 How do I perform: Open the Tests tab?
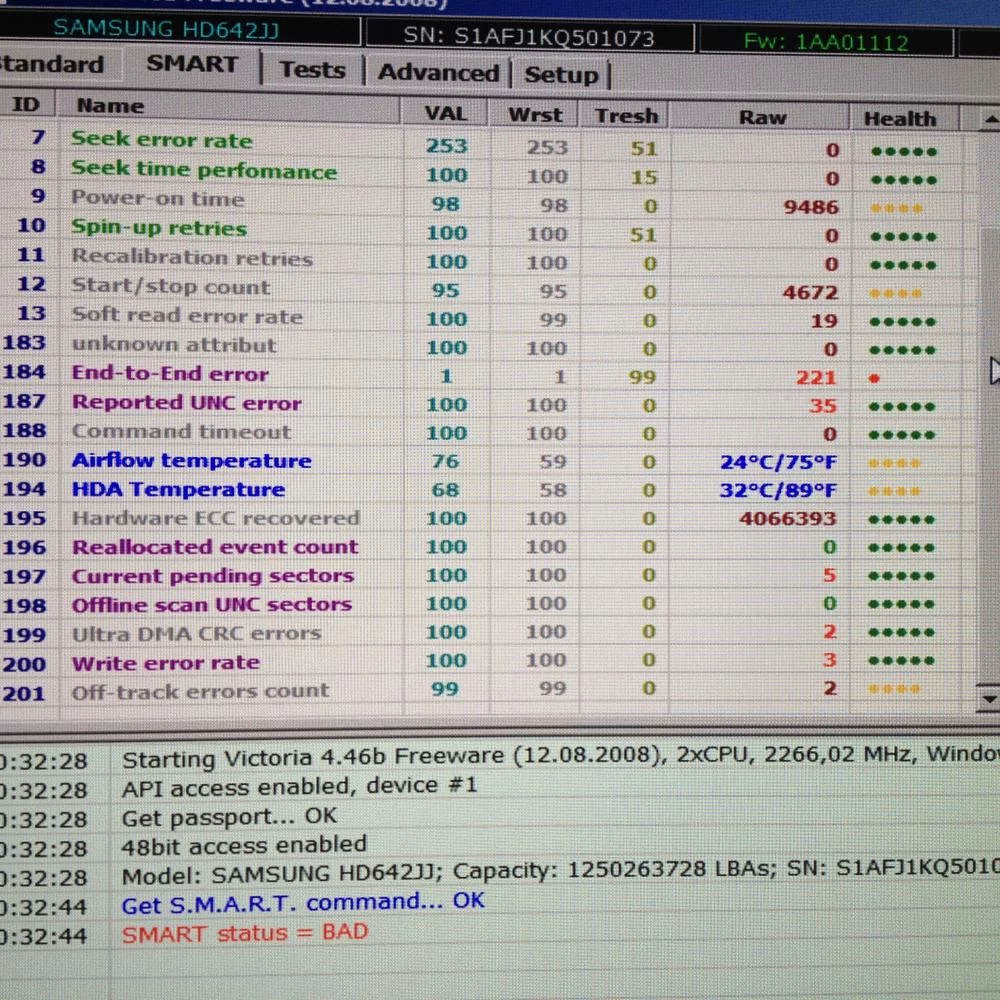312,70
